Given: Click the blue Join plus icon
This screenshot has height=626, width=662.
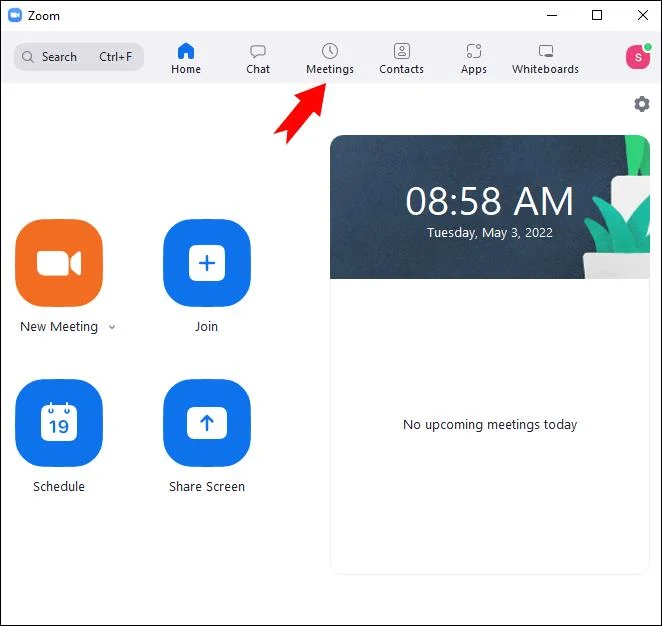Looking at the screenshot, I should point(207,263).
